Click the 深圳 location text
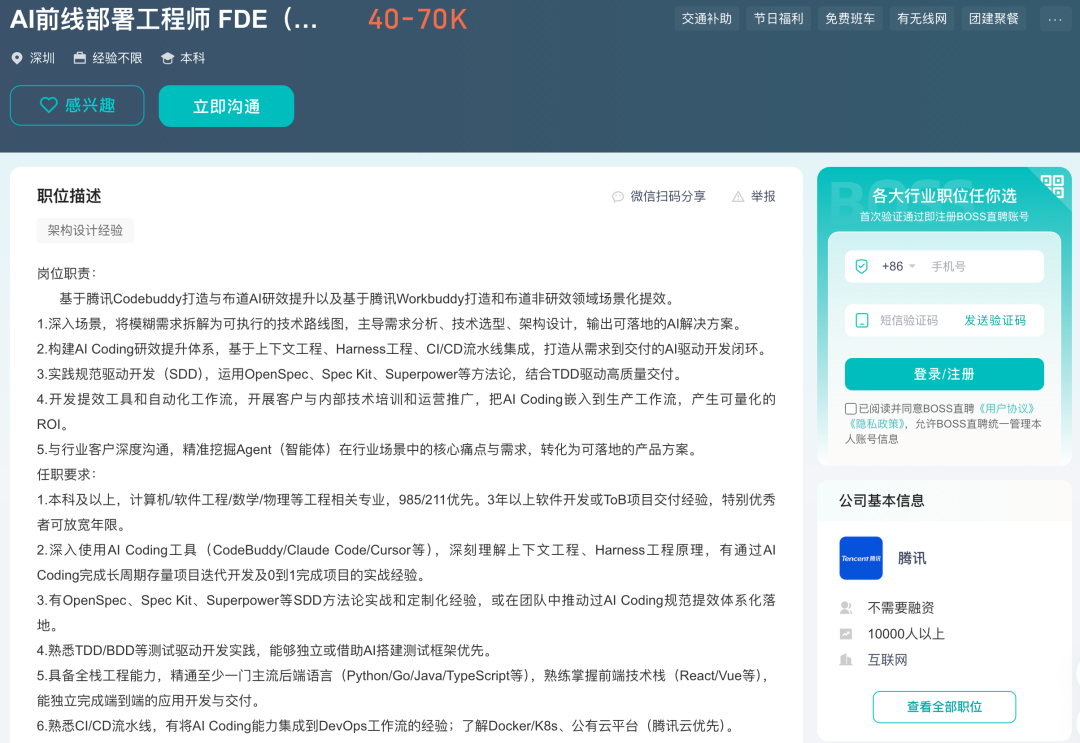This screenshot has height=743, width=1080. [x=42, y=59]
